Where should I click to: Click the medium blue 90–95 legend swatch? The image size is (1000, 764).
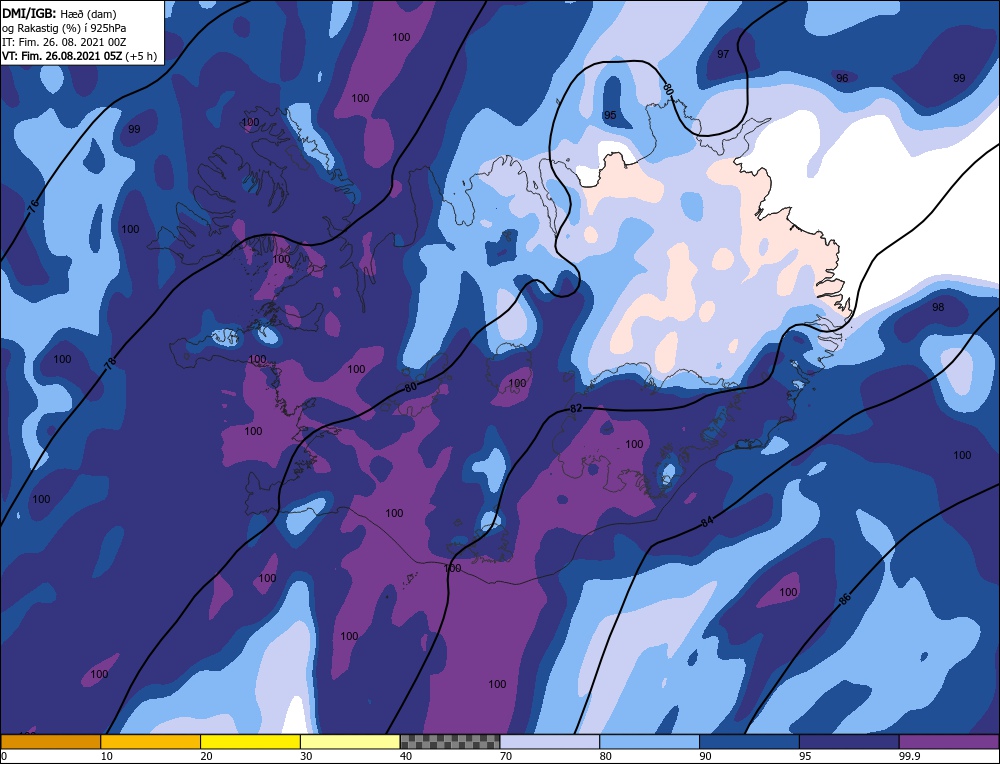click(x=749, y=741)
